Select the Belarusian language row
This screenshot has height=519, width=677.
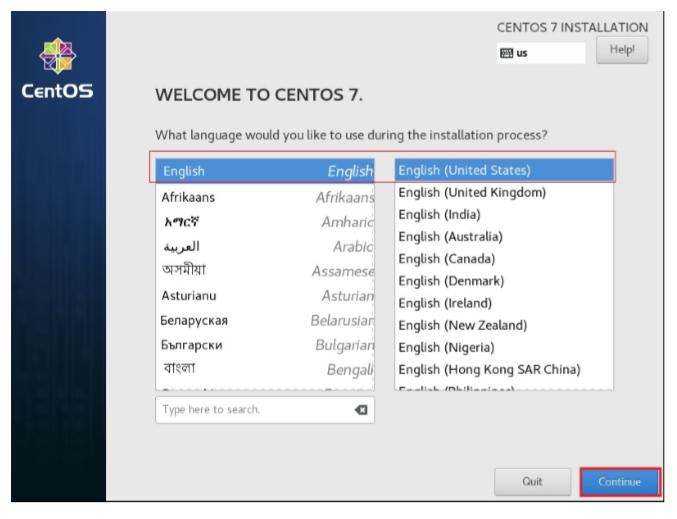(265, 320)
